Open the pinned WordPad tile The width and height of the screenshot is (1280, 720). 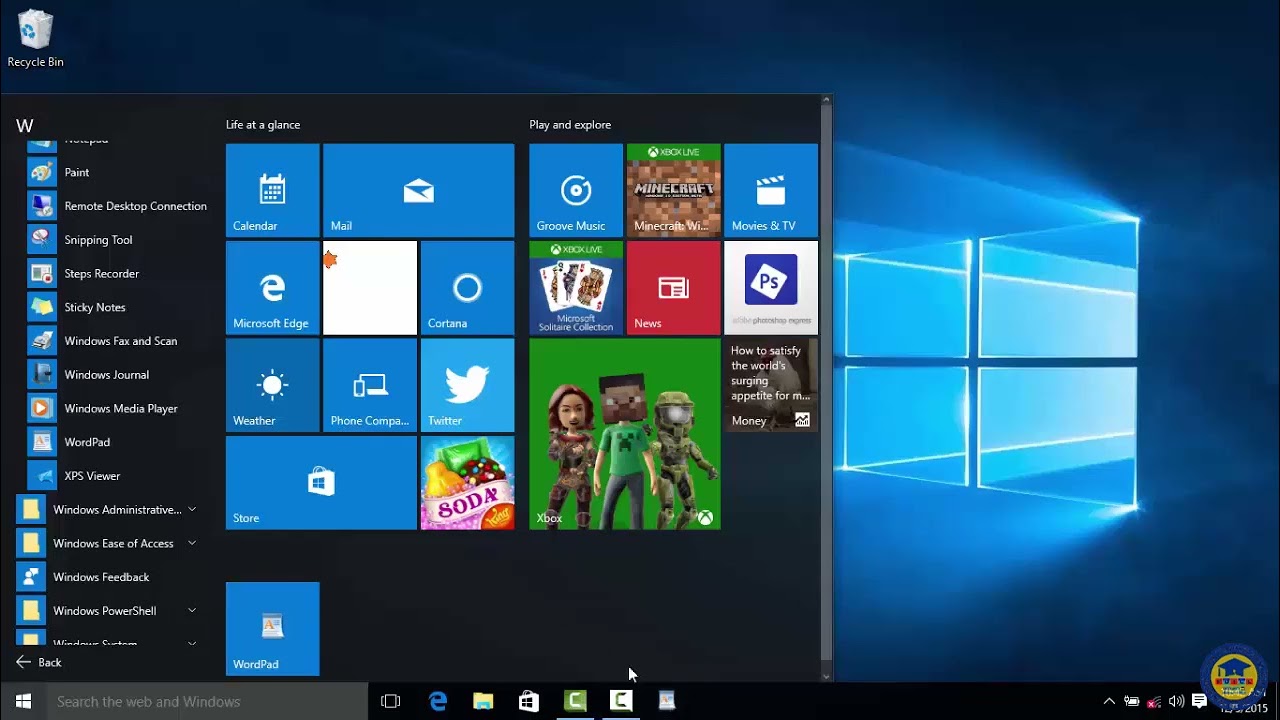[x=272, y=629]
